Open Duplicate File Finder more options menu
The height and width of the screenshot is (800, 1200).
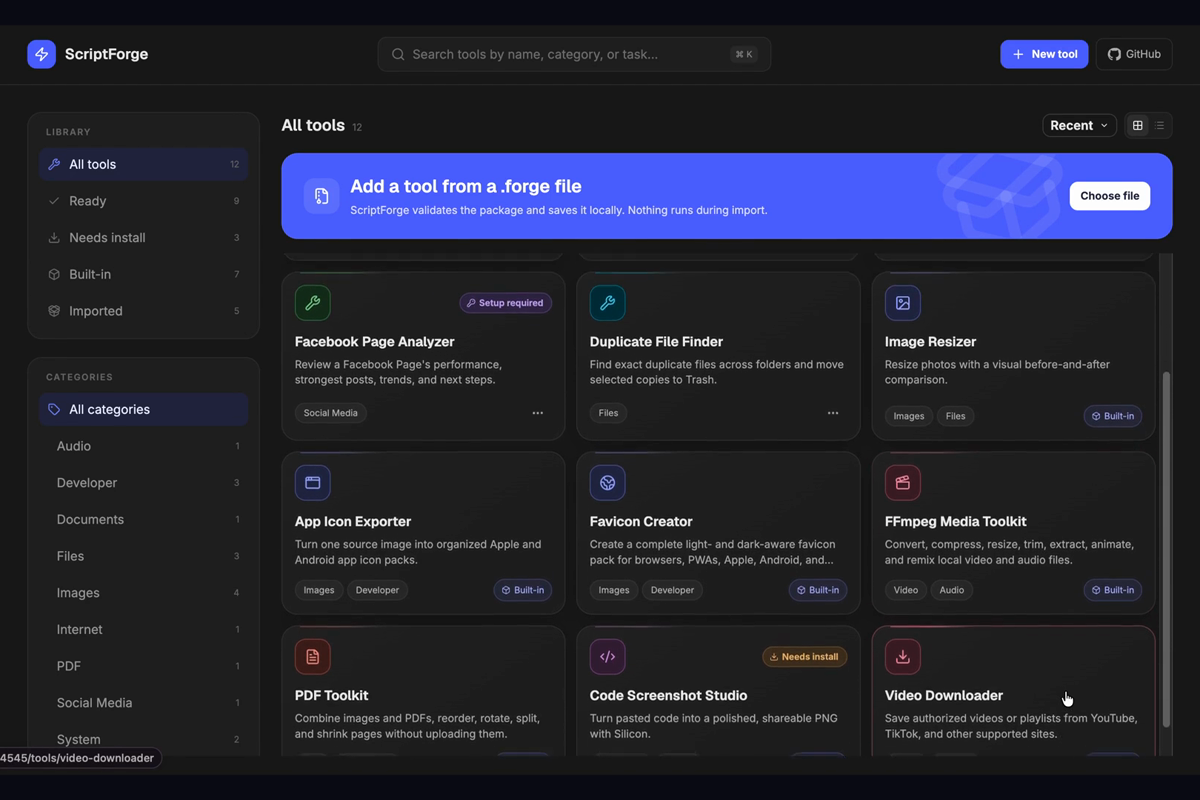pyautogui.click(x=833, y=413)
